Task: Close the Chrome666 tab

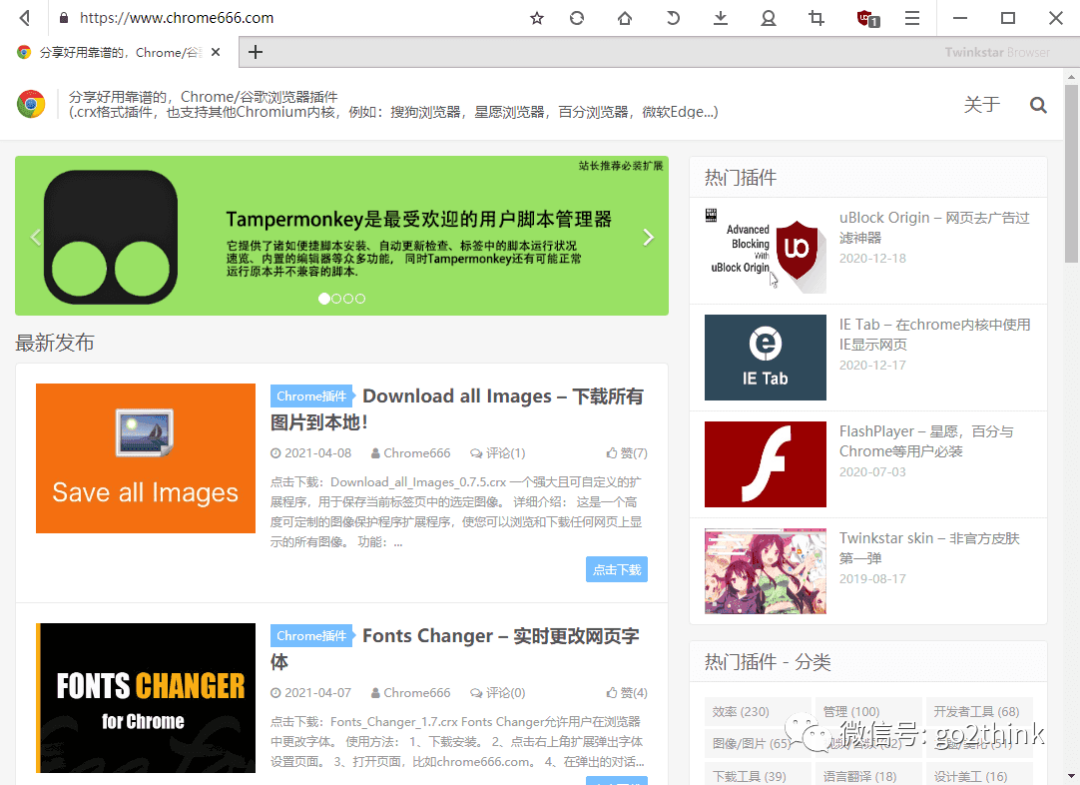Action: [216, 52]
